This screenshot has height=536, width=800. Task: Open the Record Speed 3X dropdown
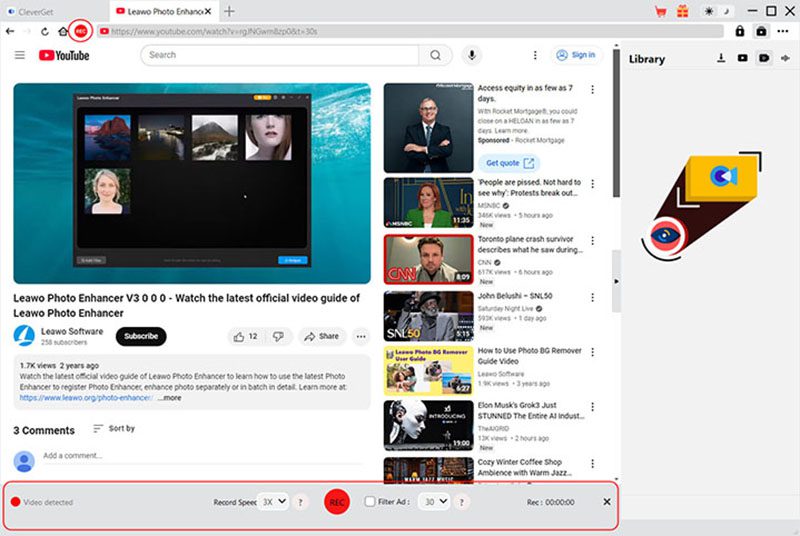click(x=274, y=502)
